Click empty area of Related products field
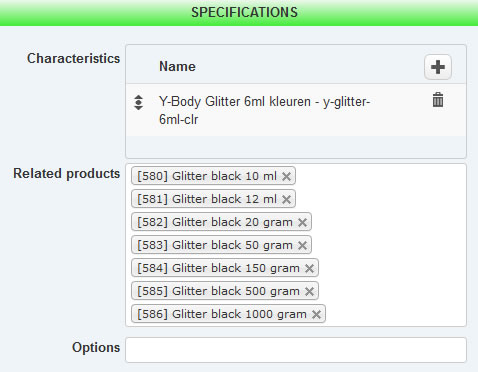Viewport: 478px width, 372px height. click(393, 245)
